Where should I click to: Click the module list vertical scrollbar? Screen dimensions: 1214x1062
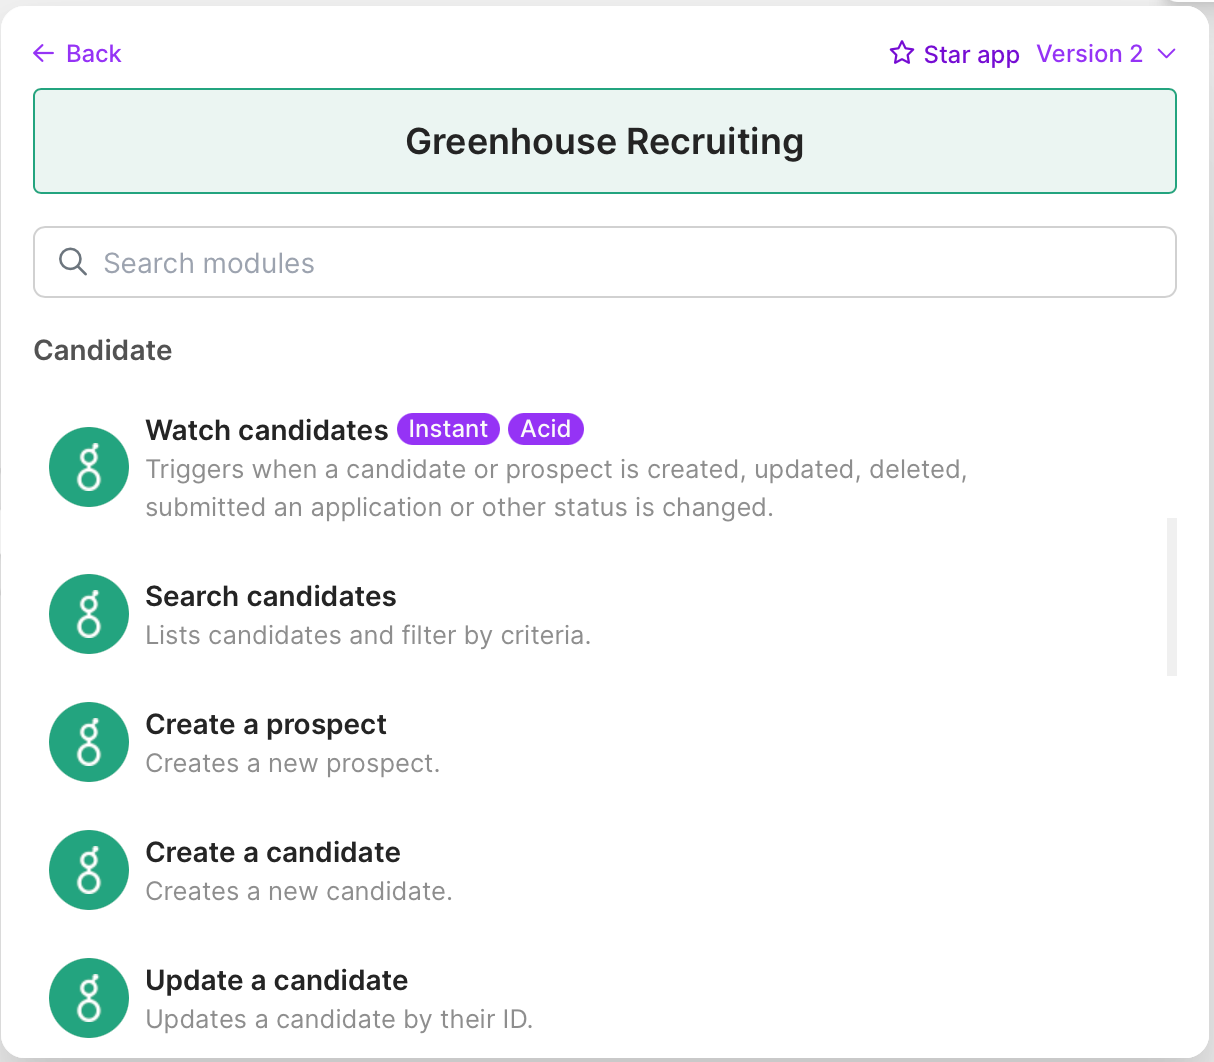[x=1172, y=596]
